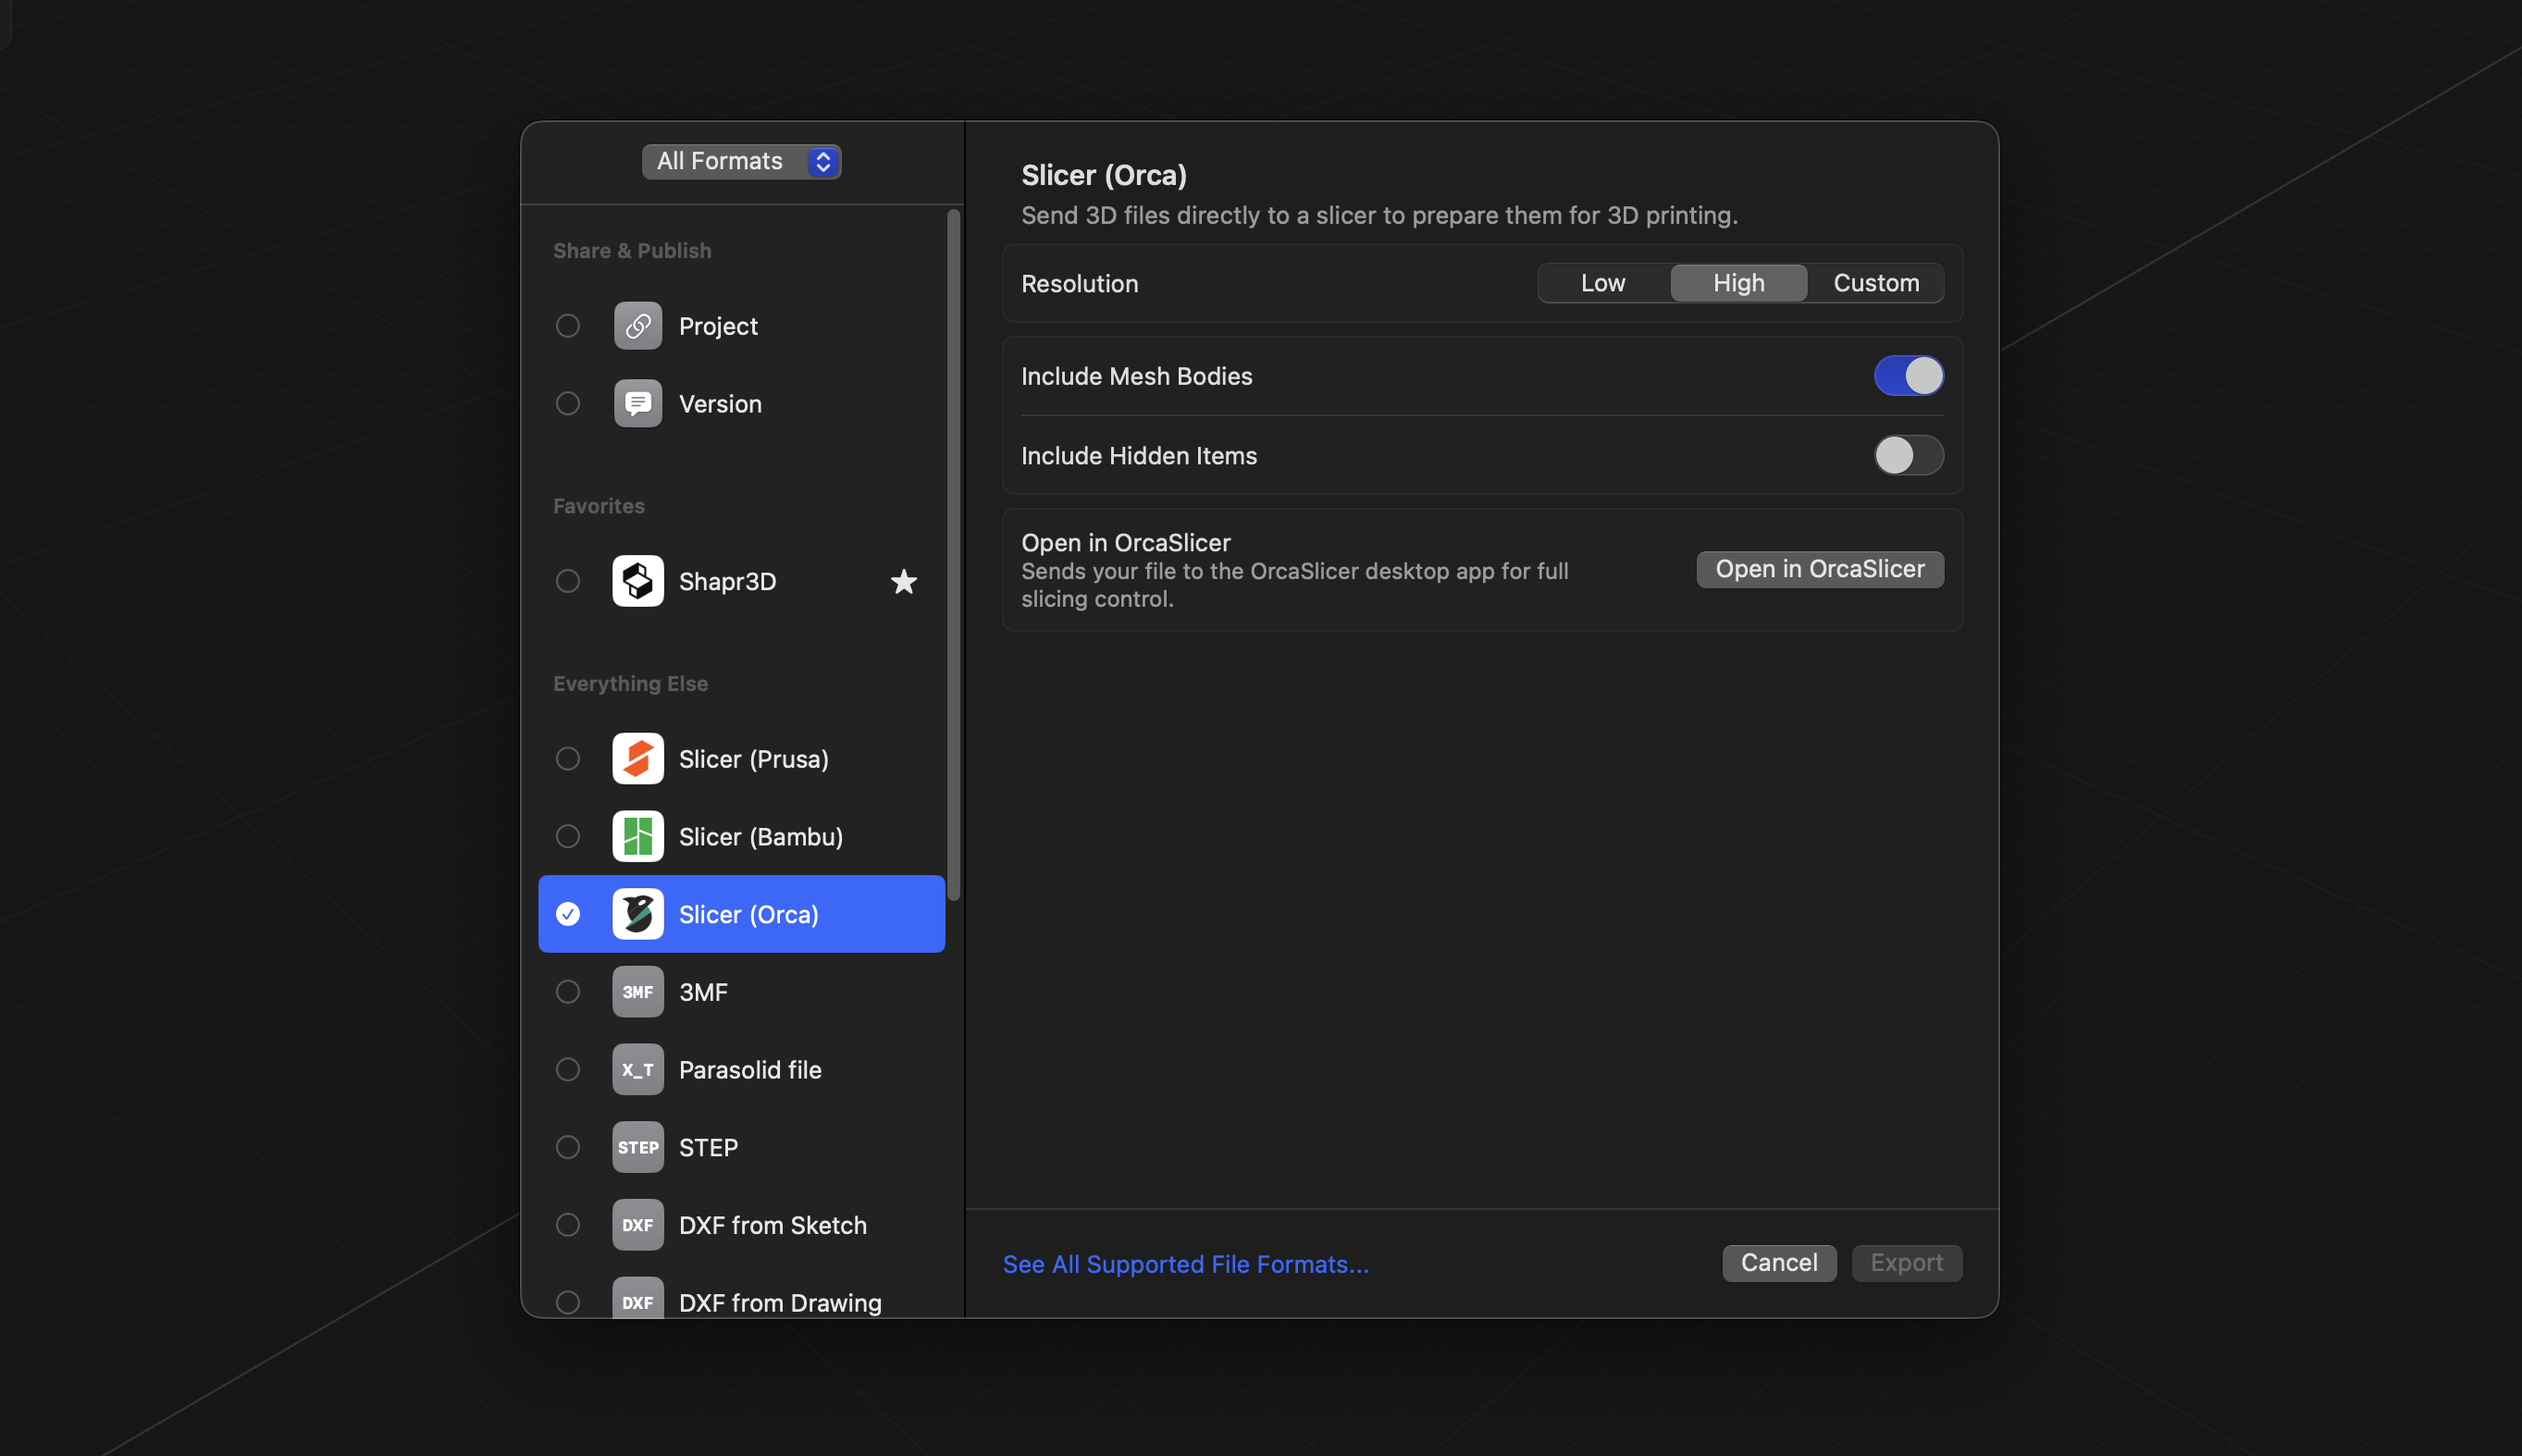Click the Export button
Image resolution: width=2522 pixels, height=1456 pixels.
pyautogui.click(x=1907, y=1263)
